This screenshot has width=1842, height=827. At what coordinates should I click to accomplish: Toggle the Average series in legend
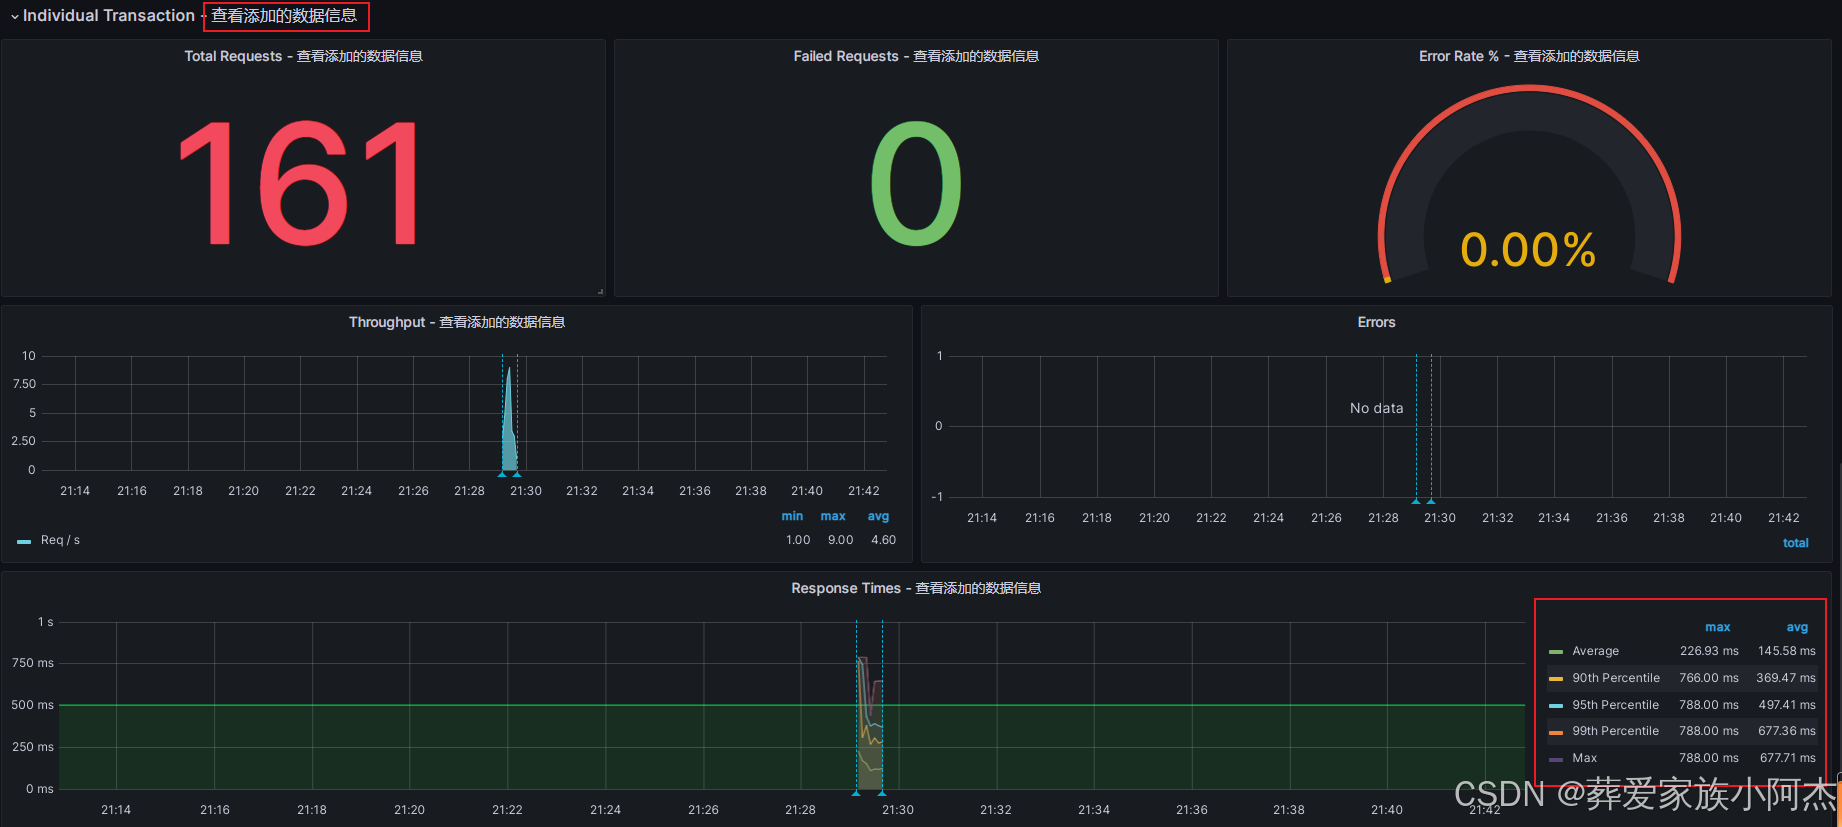click(x=1595, y=651)
